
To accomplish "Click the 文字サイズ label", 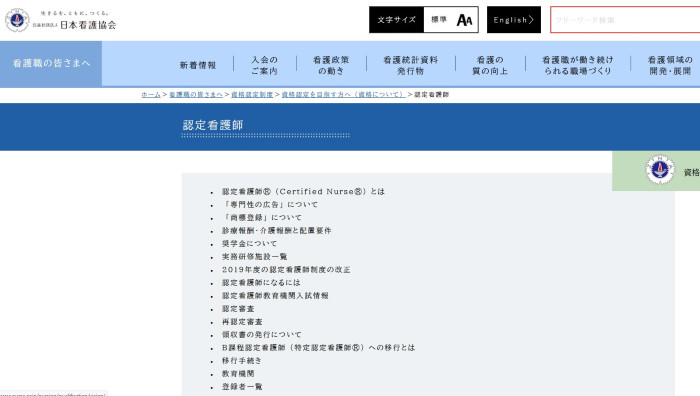I will coord(396,20).
